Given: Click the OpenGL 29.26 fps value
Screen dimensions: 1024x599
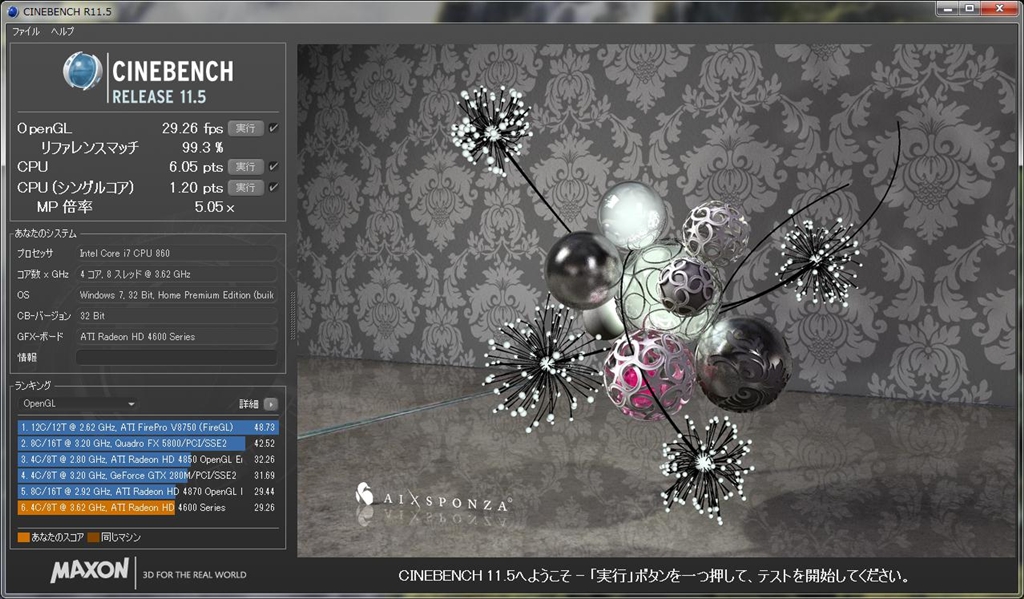Looking at the screenshot, I should pos(192,129).
